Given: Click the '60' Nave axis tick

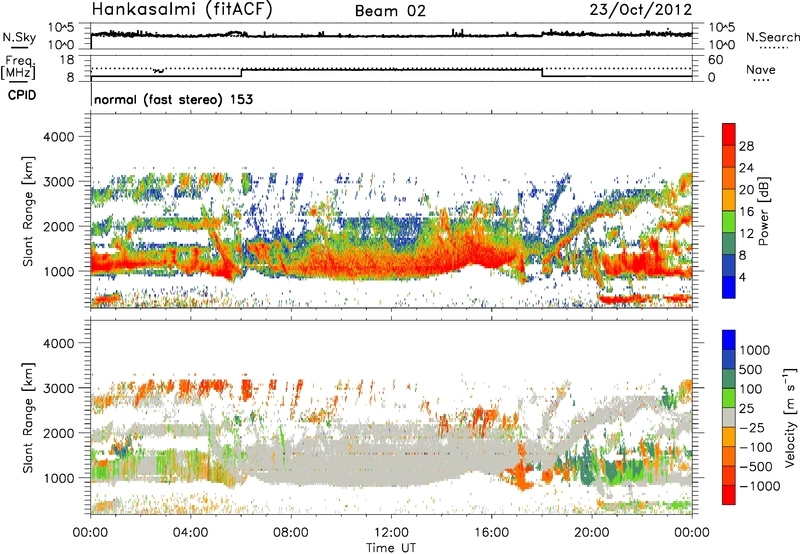Looking at the screenshot, I should click(x=715, y=60).
